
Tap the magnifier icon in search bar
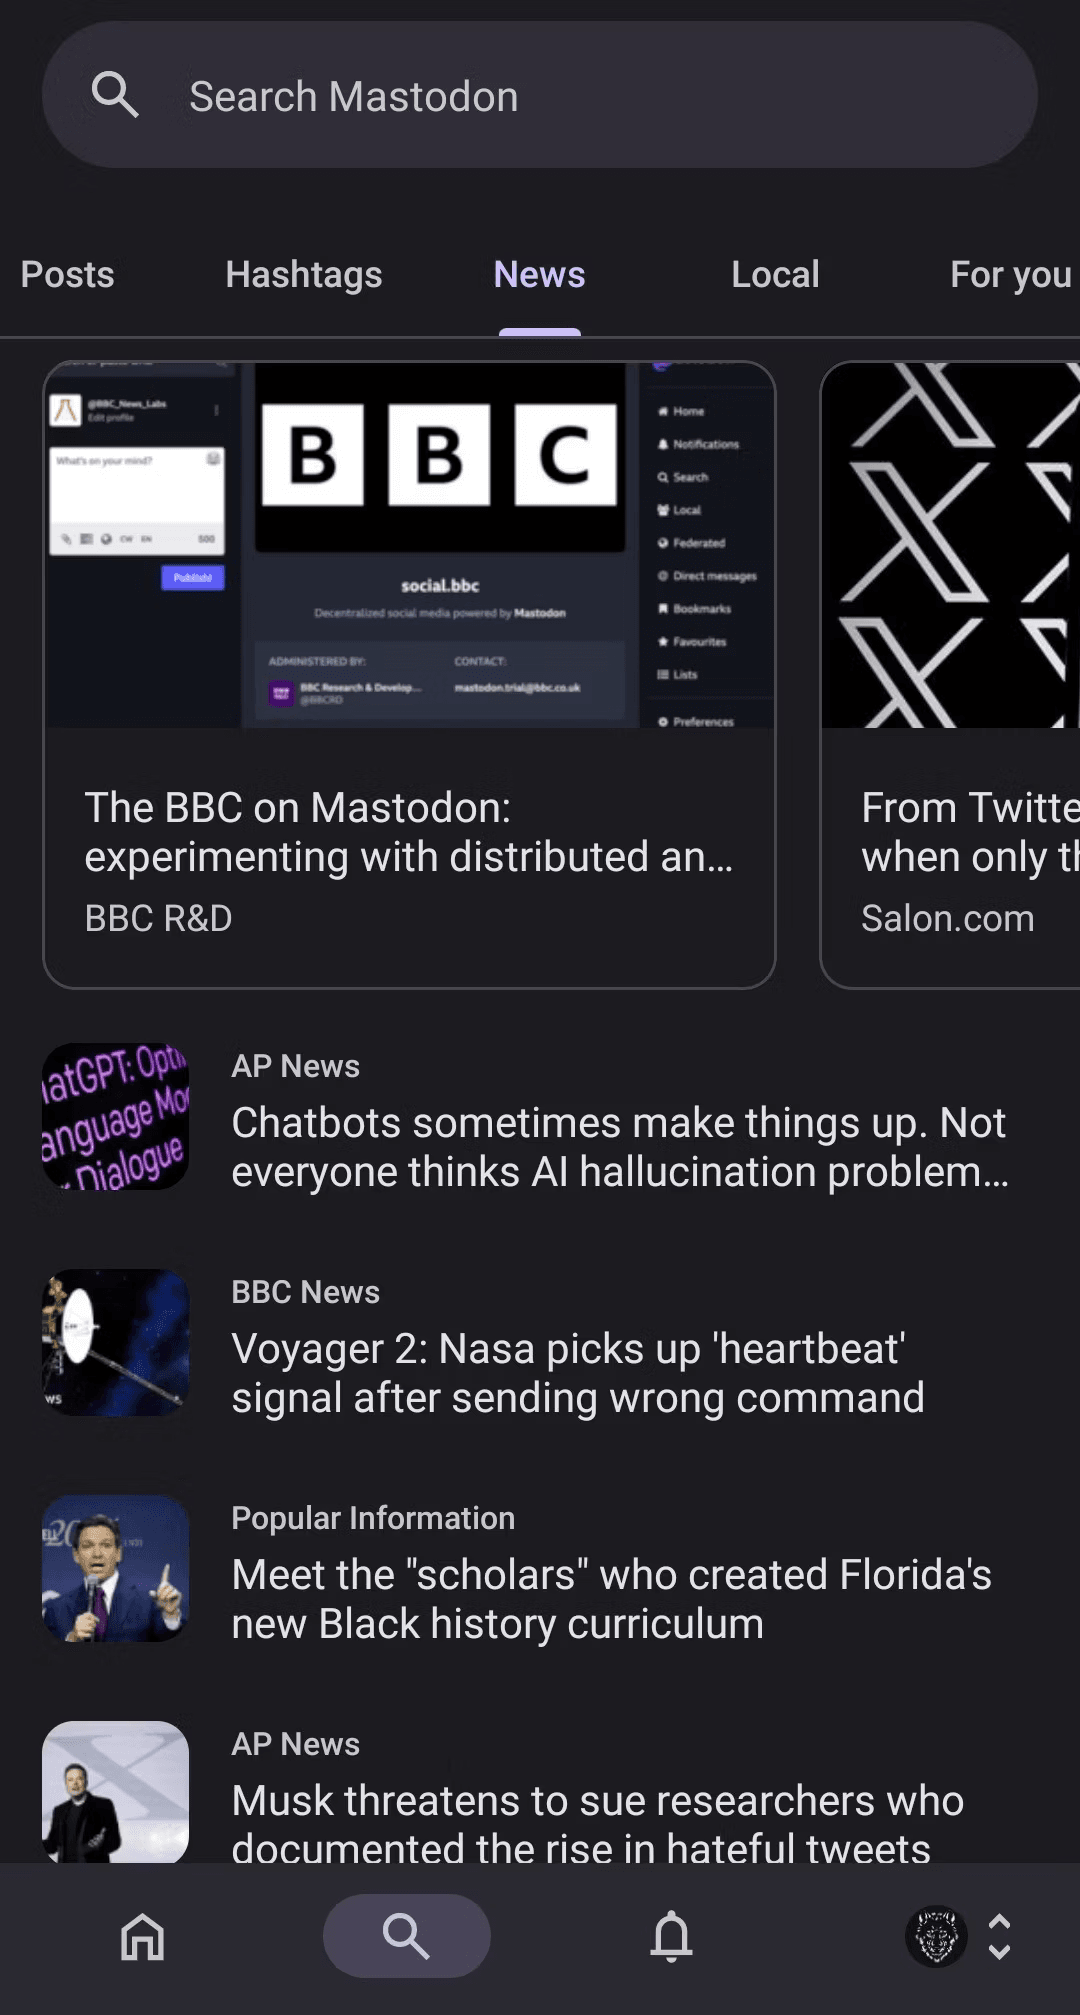point(115,96)
